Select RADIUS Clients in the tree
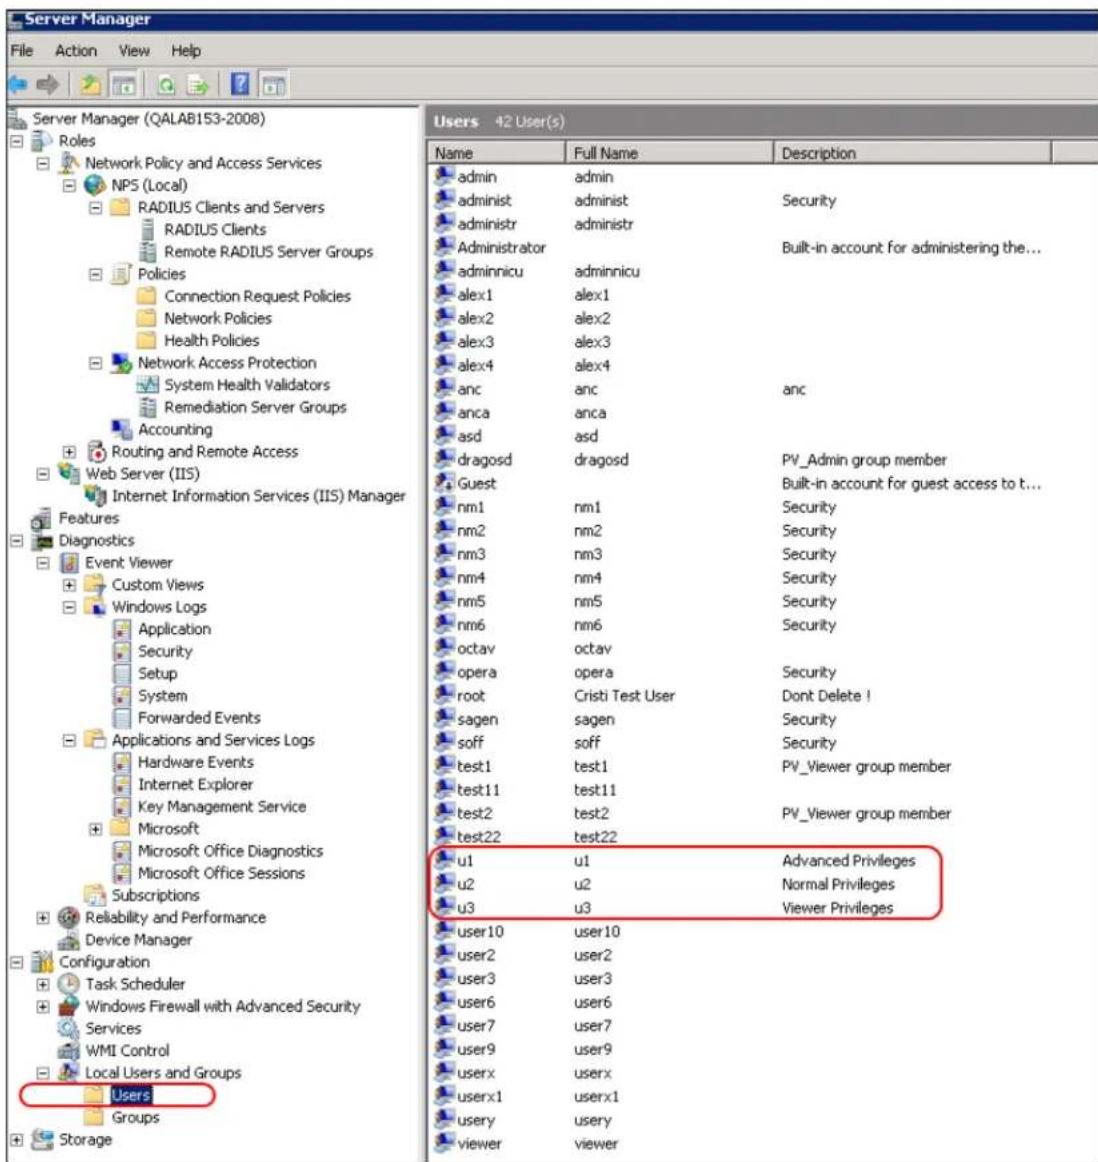Image resolution: width=1098 pixels, height=1162 pixels. [x=215, y=230]
